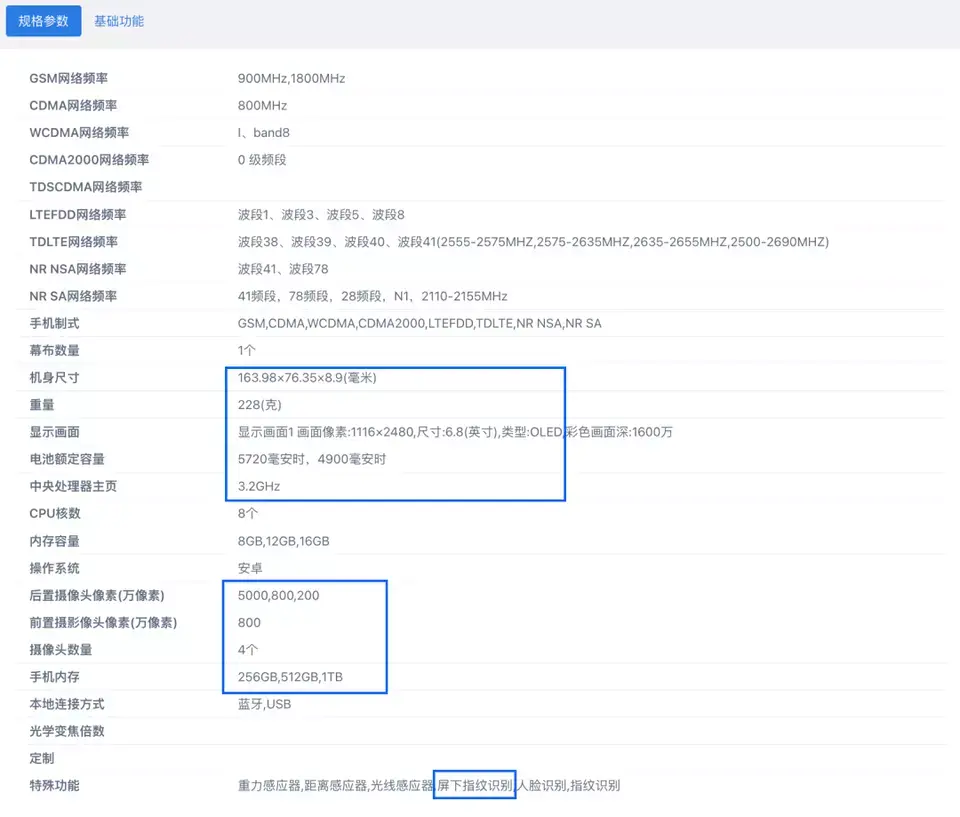Click the value 波段1、波段3、波段5、波段8
Screen dimensions: 960x817
coord(321,214)
